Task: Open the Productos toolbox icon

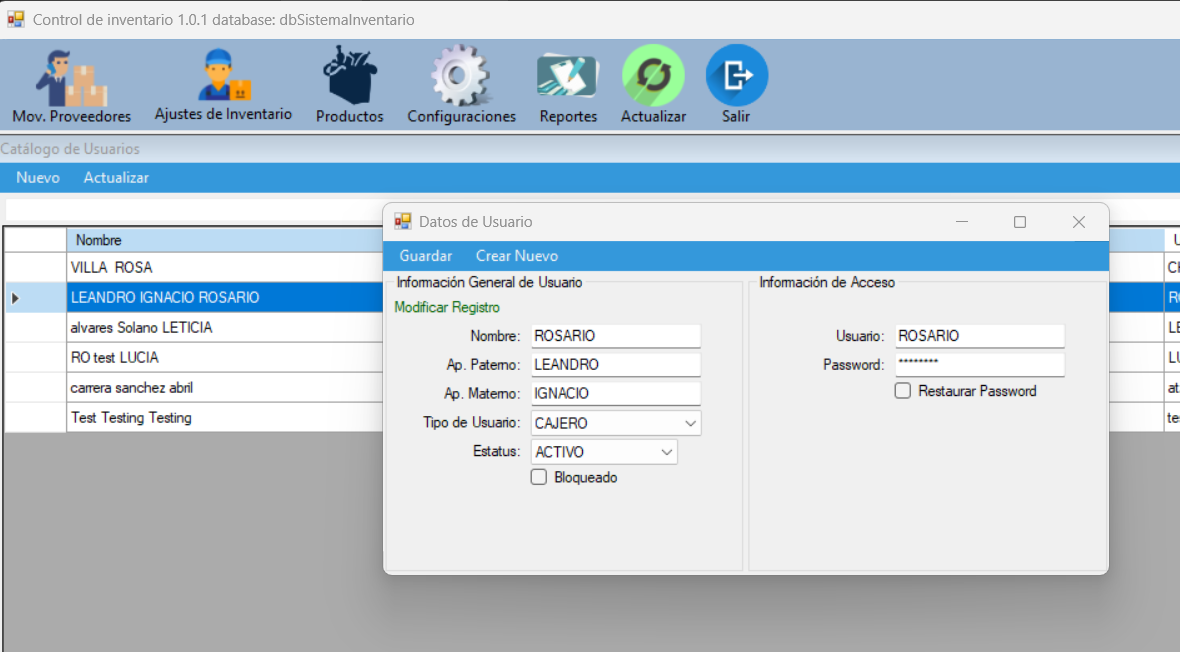Action: pos(349,77)
